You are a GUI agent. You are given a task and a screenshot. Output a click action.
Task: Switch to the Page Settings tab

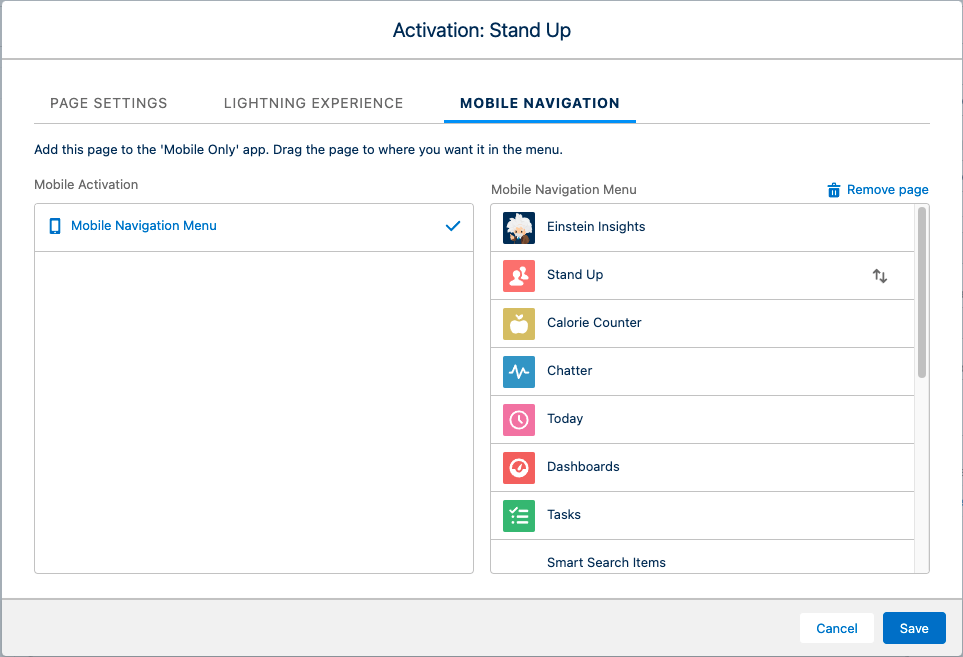point(109,103)
